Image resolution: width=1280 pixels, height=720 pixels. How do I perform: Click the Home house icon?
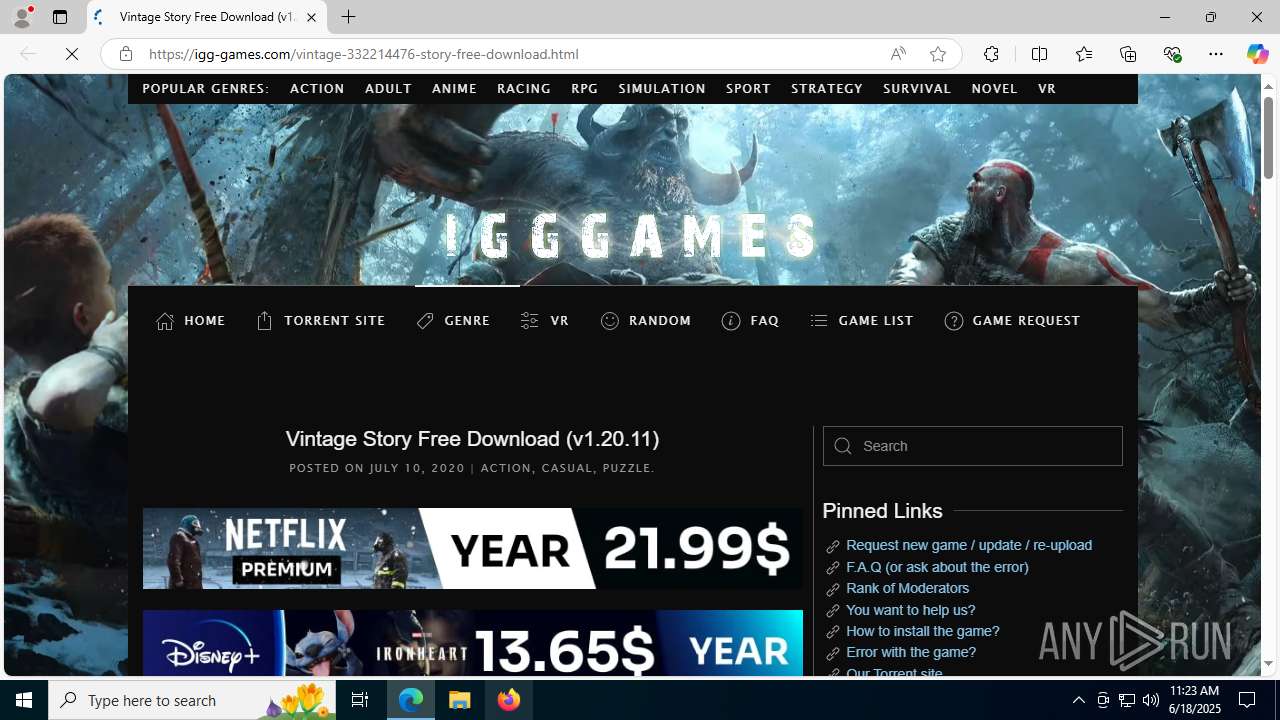tap(165, 321)
